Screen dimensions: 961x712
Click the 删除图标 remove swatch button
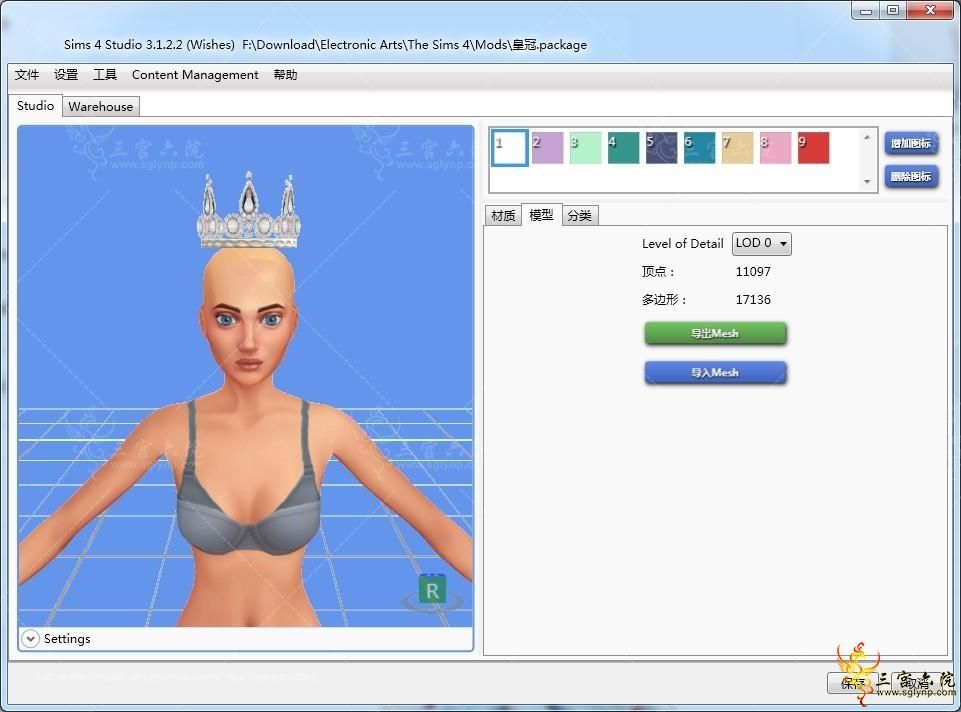[x=911, y=176]
